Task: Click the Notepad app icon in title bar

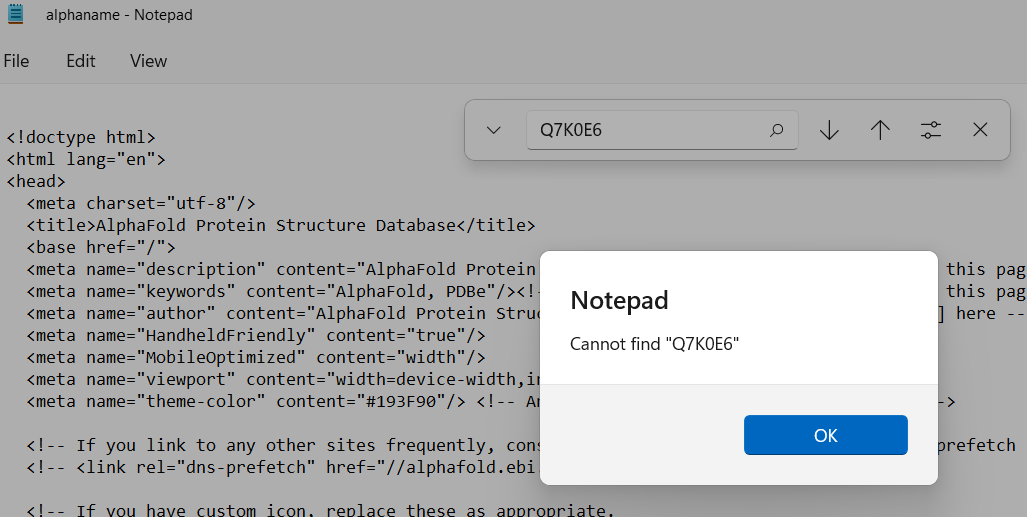Action: (15, 14)
